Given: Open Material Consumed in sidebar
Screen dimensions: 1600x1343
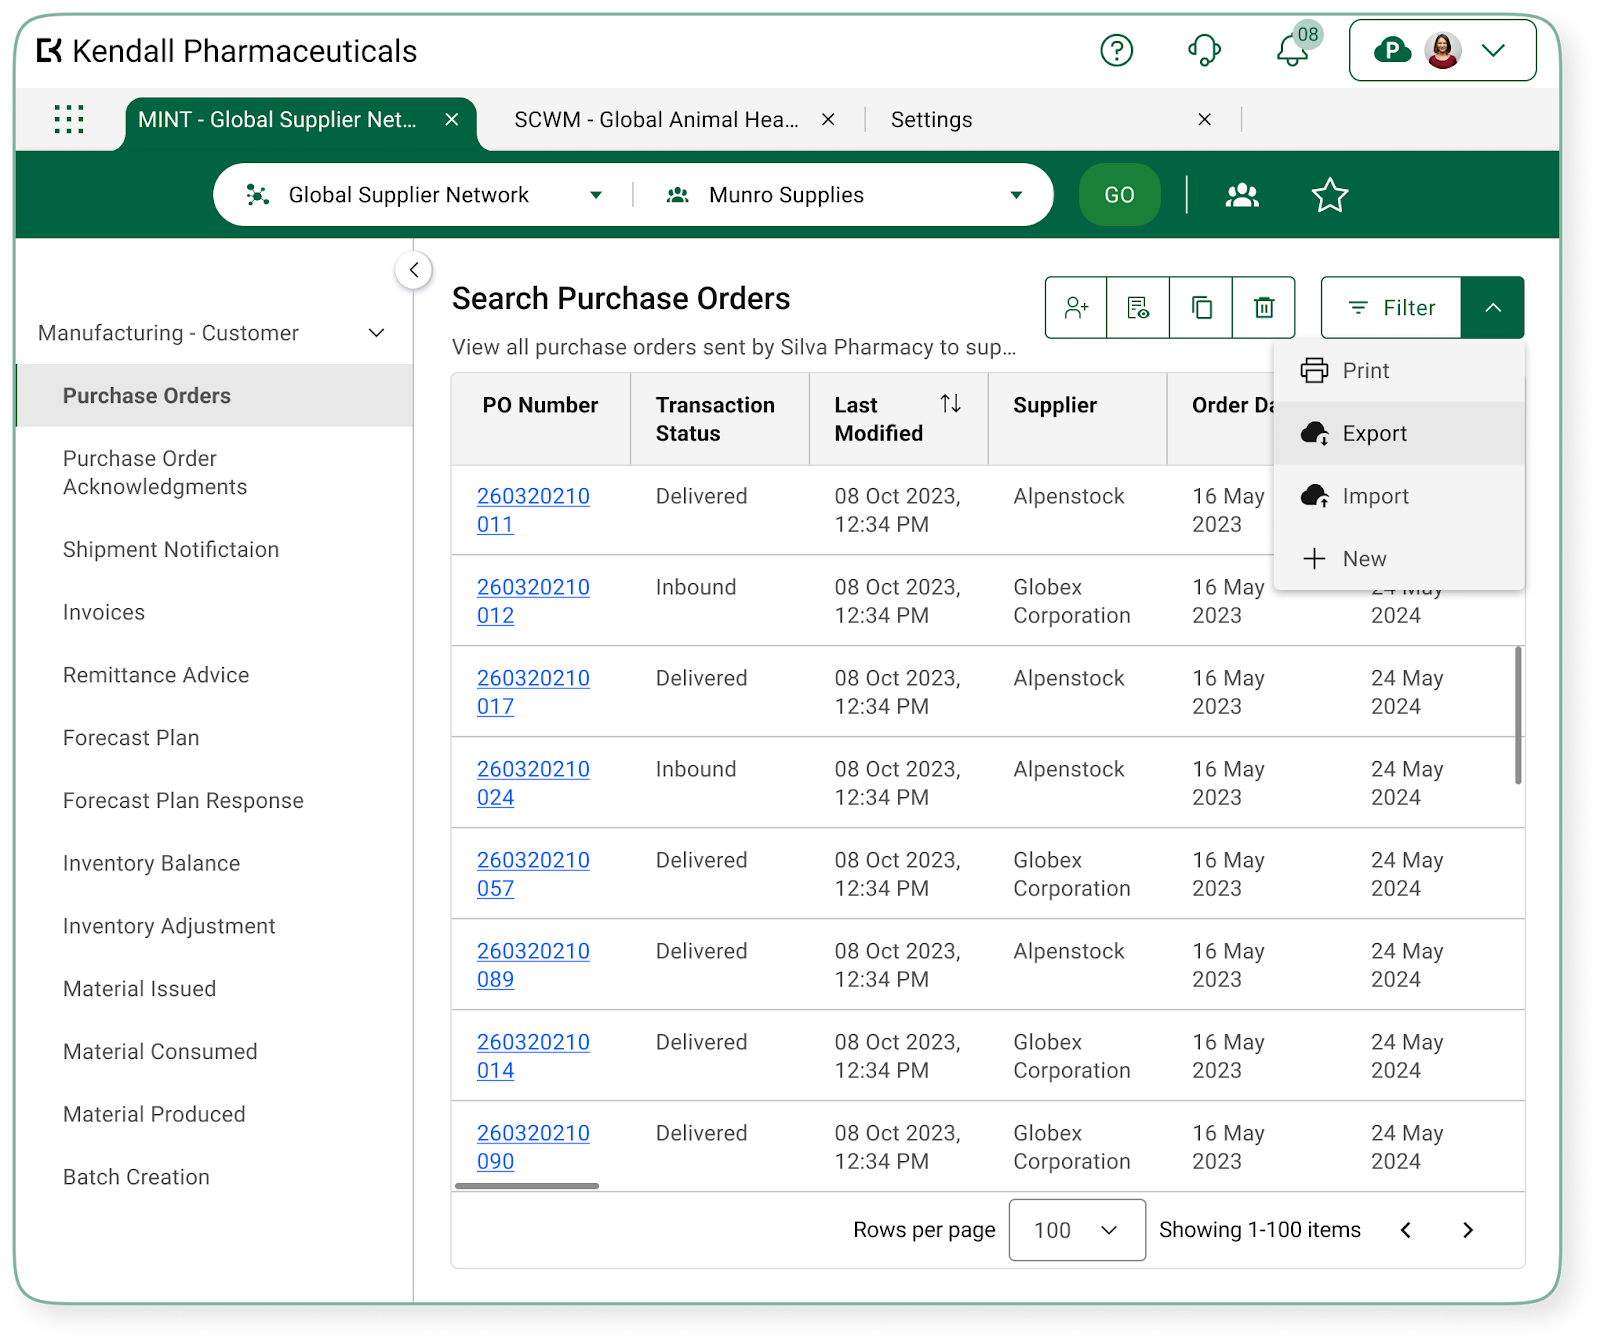Looking at the screenshot, I should click(x=160, y=1052).
